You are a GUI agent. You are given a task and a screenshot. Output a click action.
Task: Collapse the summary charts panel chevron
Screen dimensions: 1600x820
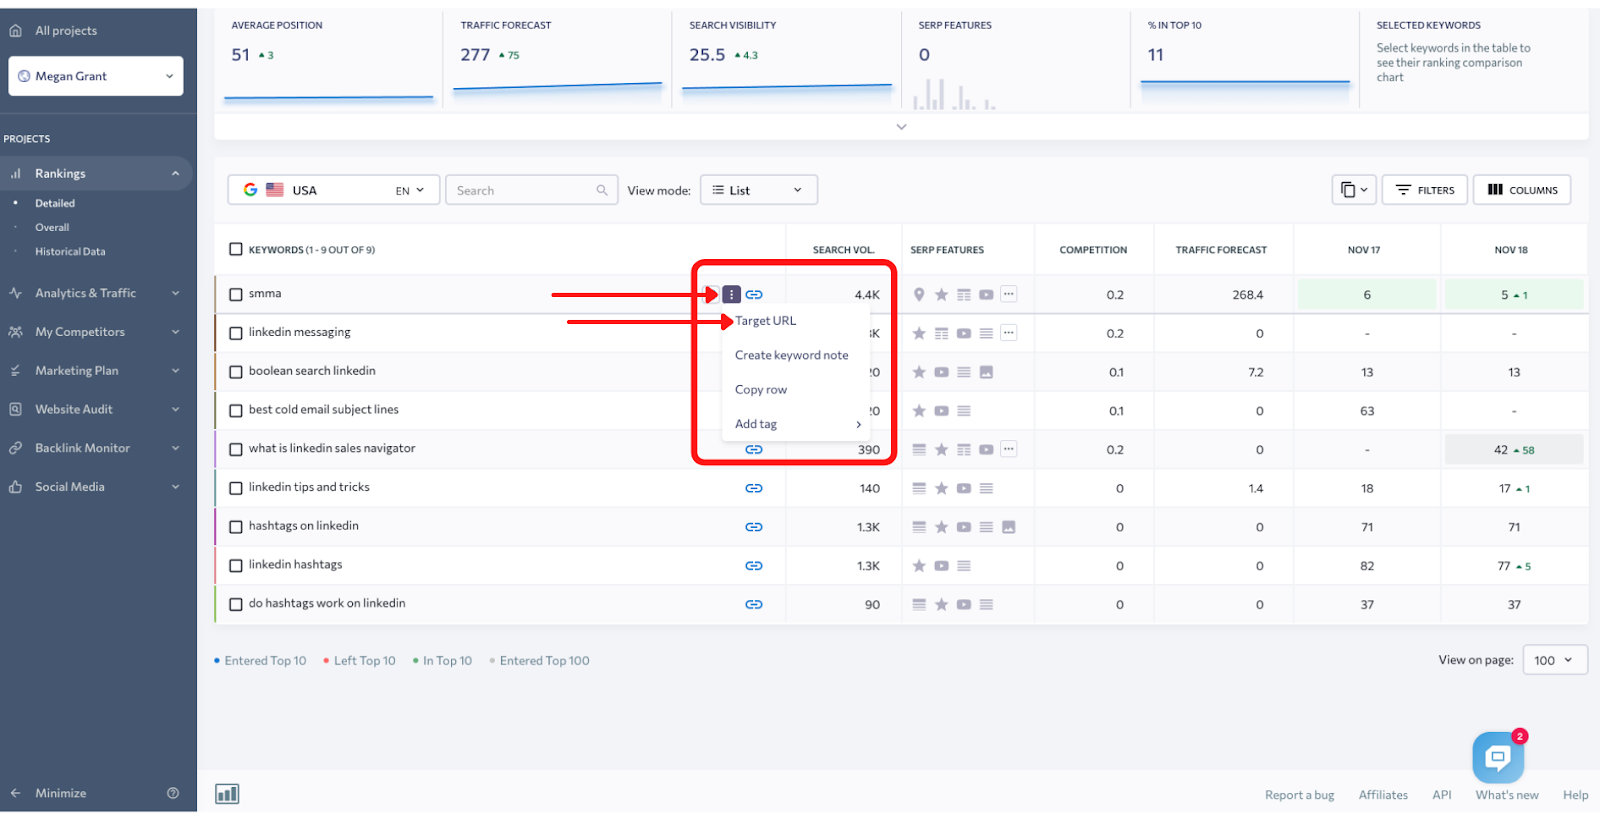[901, 127]
